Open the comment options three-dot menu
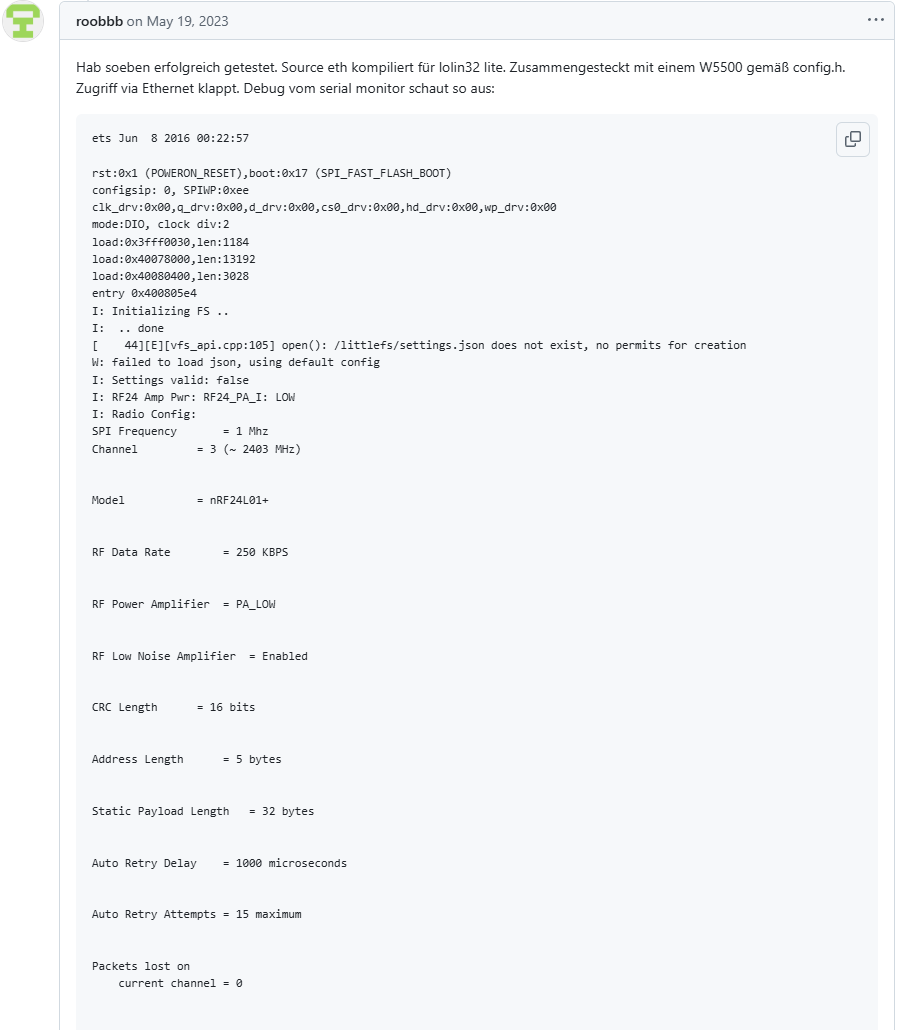 point(876,20)
